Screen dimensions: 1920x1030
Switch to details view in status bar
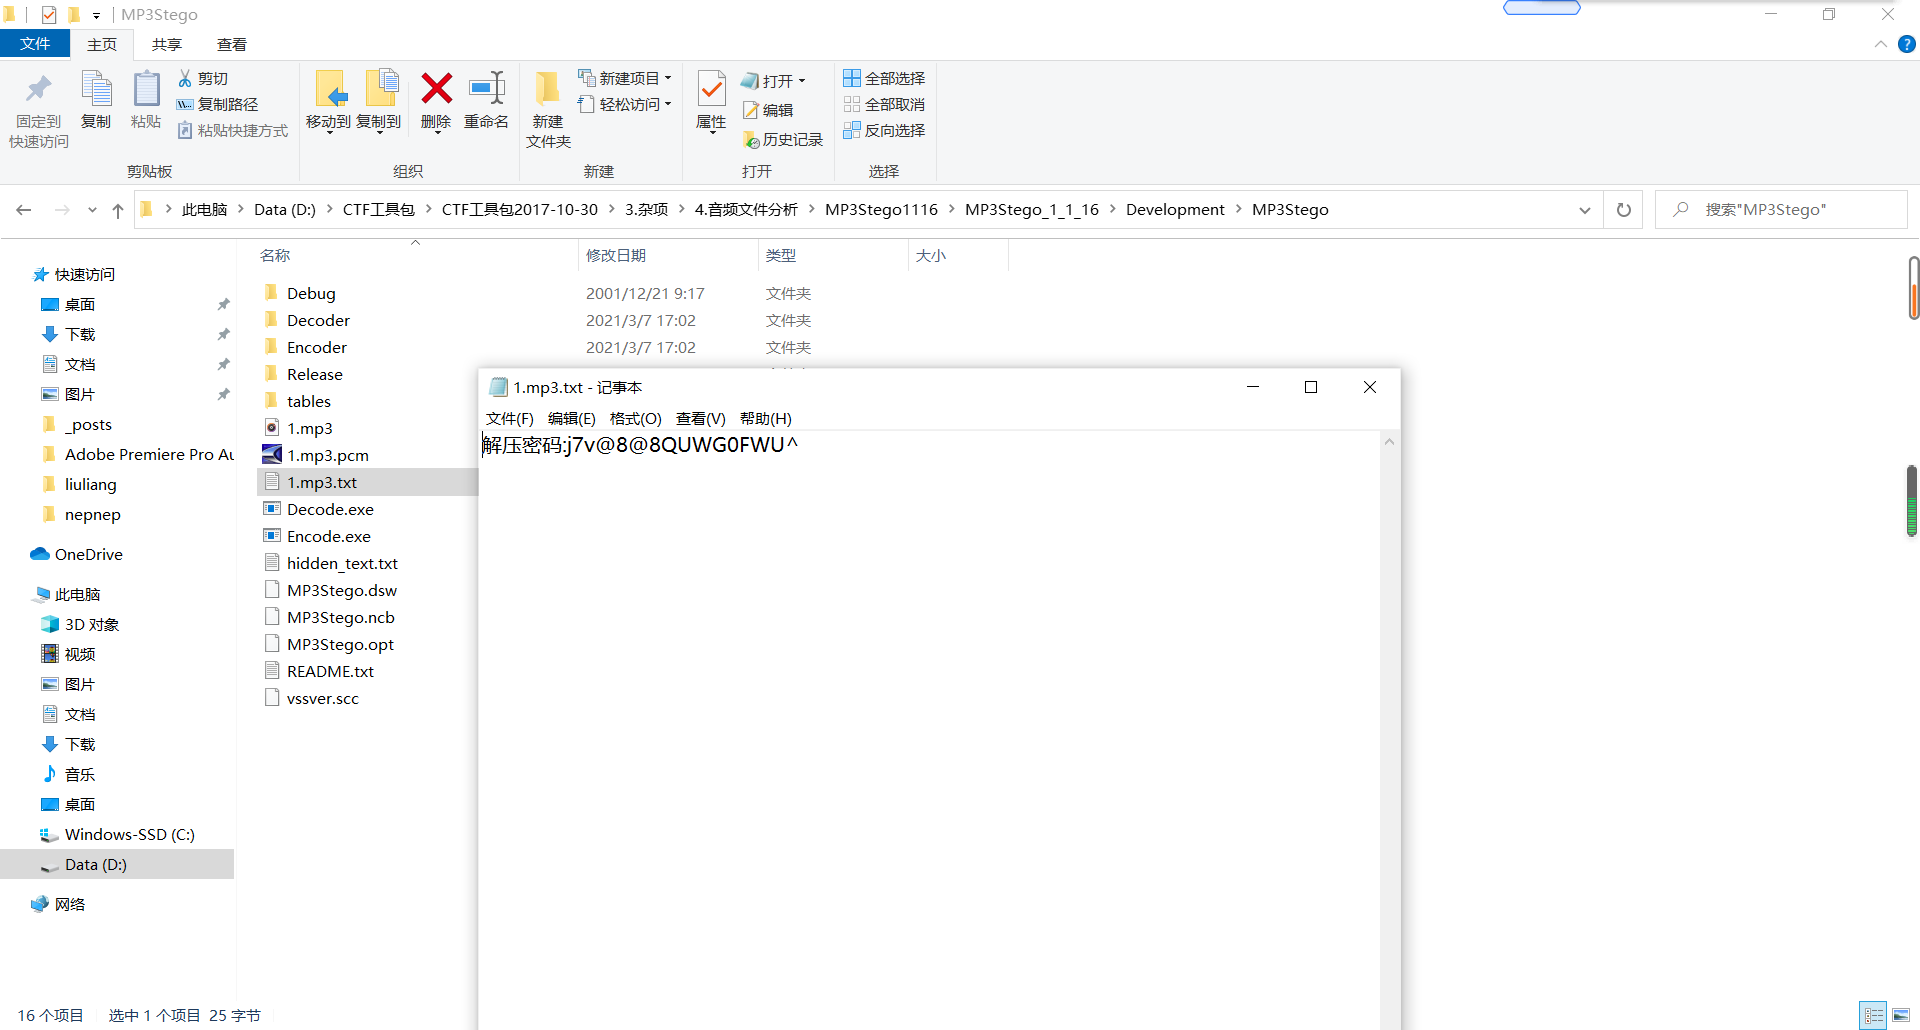click(1873, 1015)
